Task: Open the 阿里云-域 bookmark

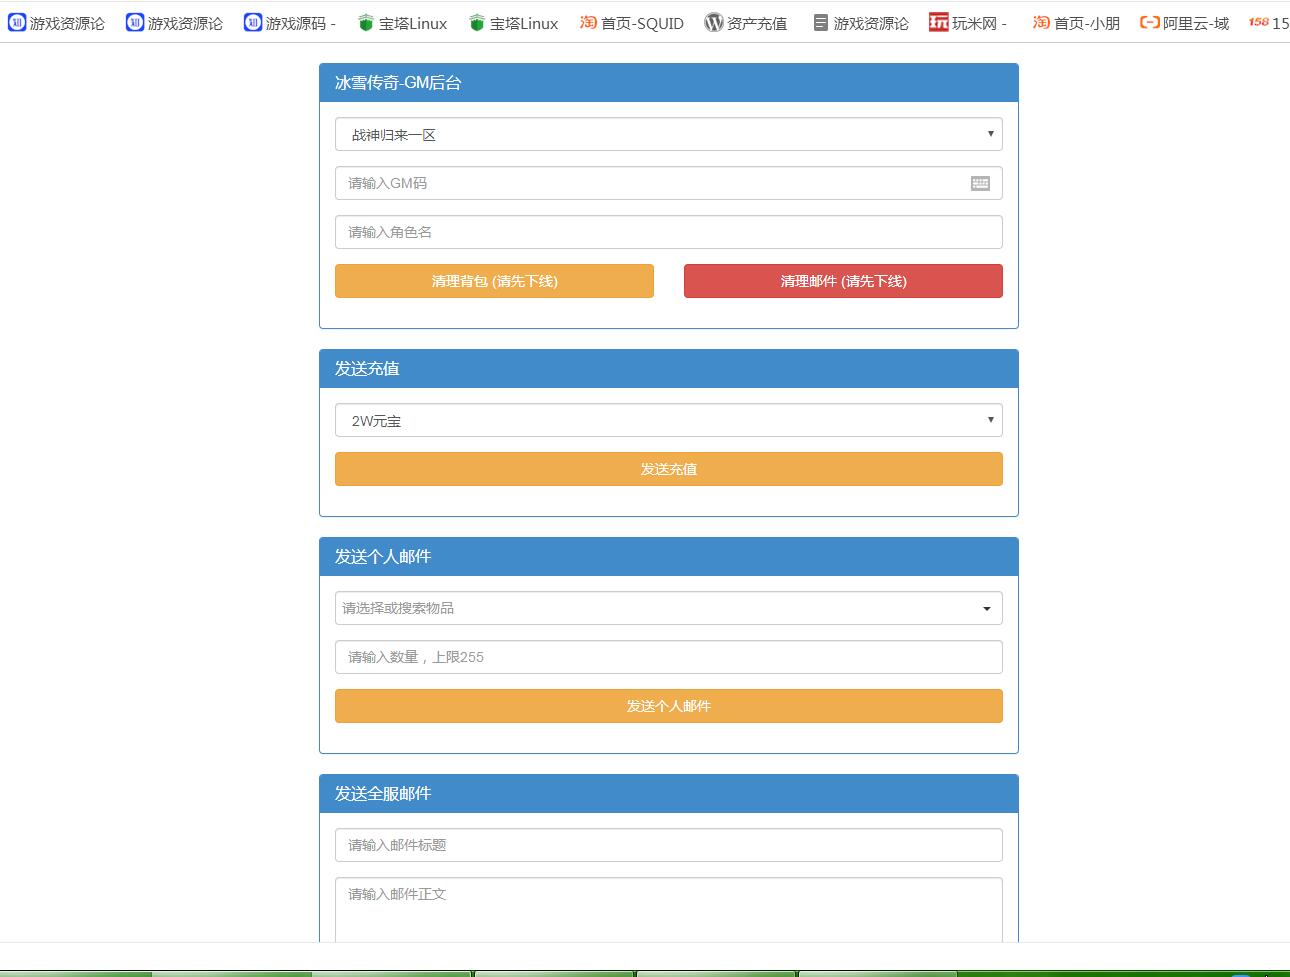Action: pyautogui.click(x=1185, y=23)
